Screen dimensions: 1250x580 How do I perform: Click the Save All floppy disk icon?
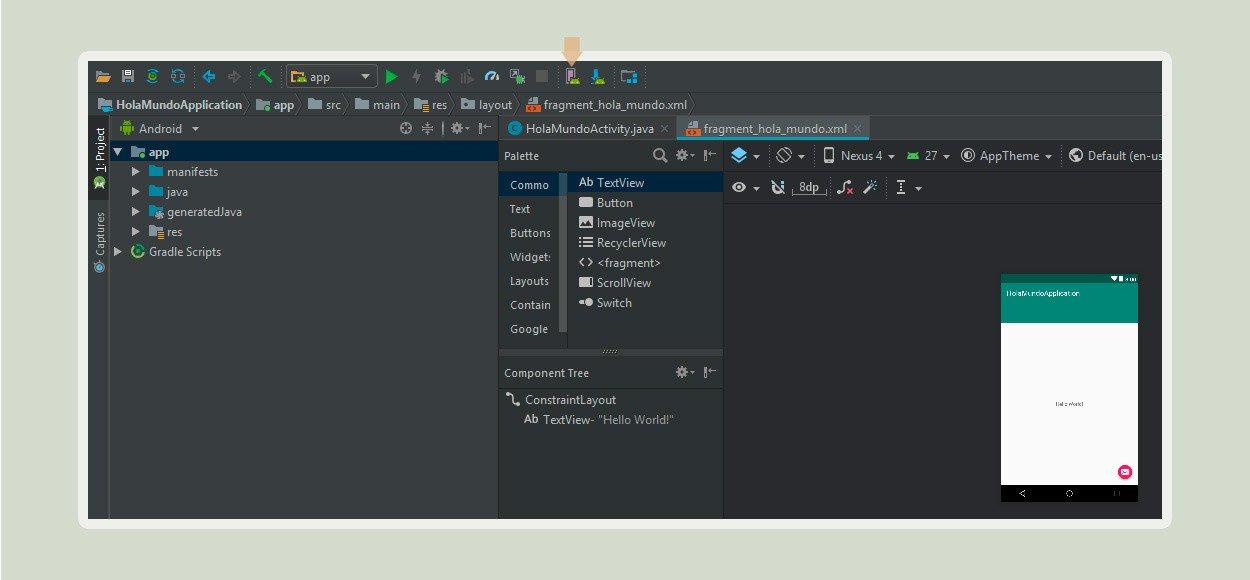(x=127, y=76)
